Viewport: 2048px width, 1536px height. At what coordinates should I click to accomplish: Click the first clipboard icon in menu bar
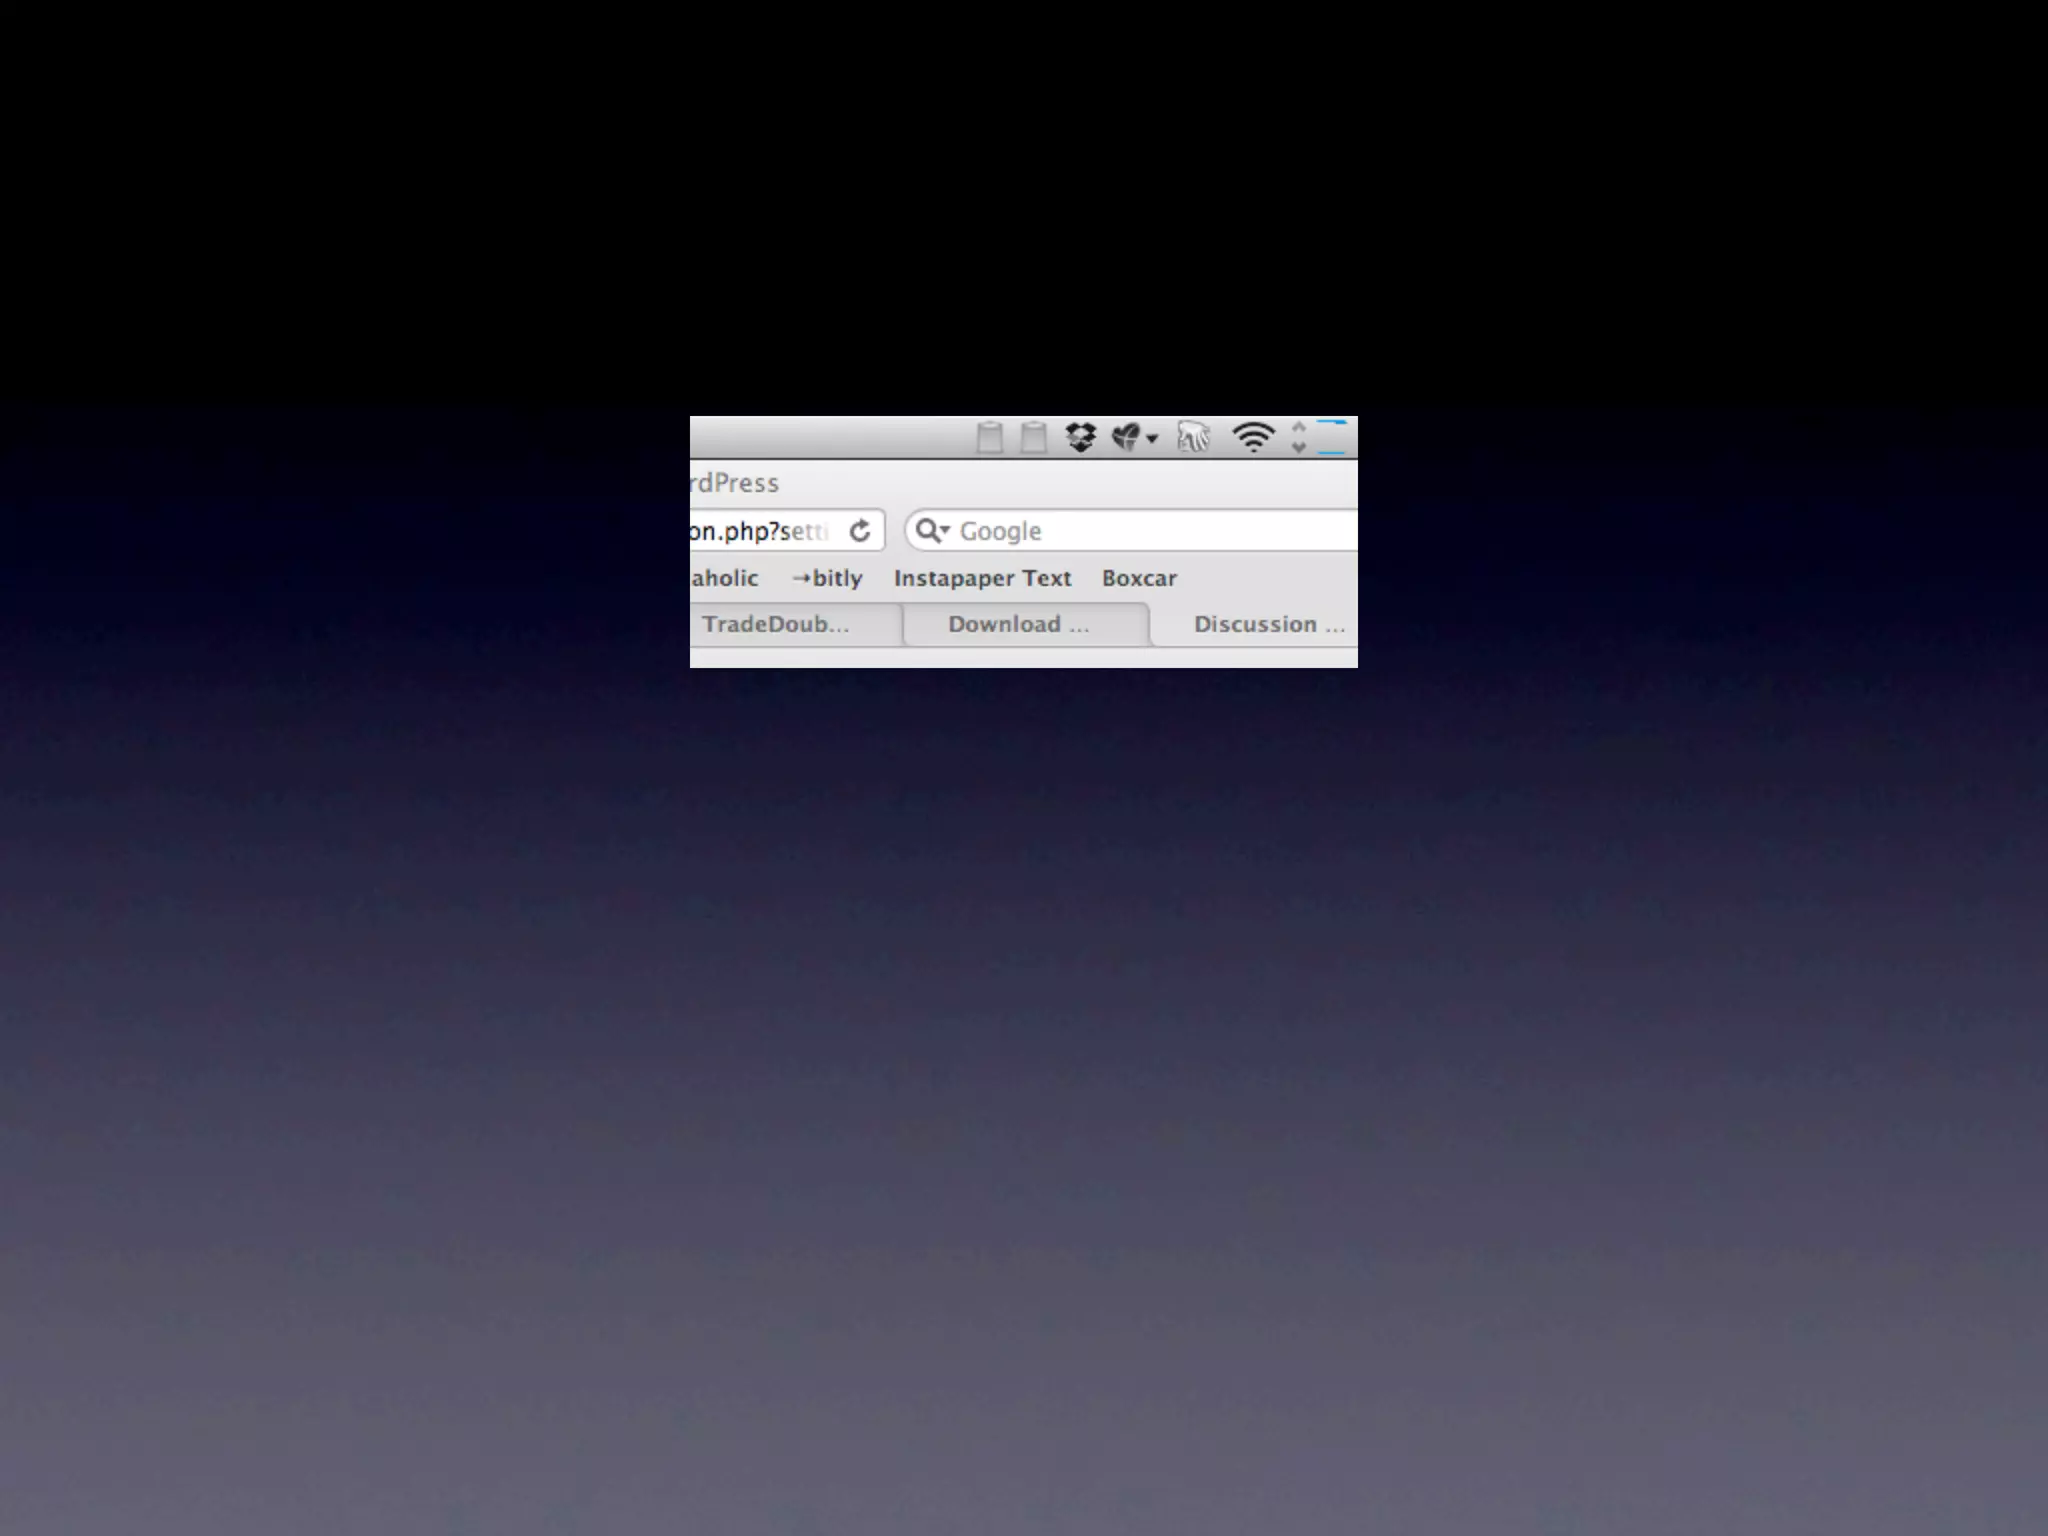coord(989,438)
